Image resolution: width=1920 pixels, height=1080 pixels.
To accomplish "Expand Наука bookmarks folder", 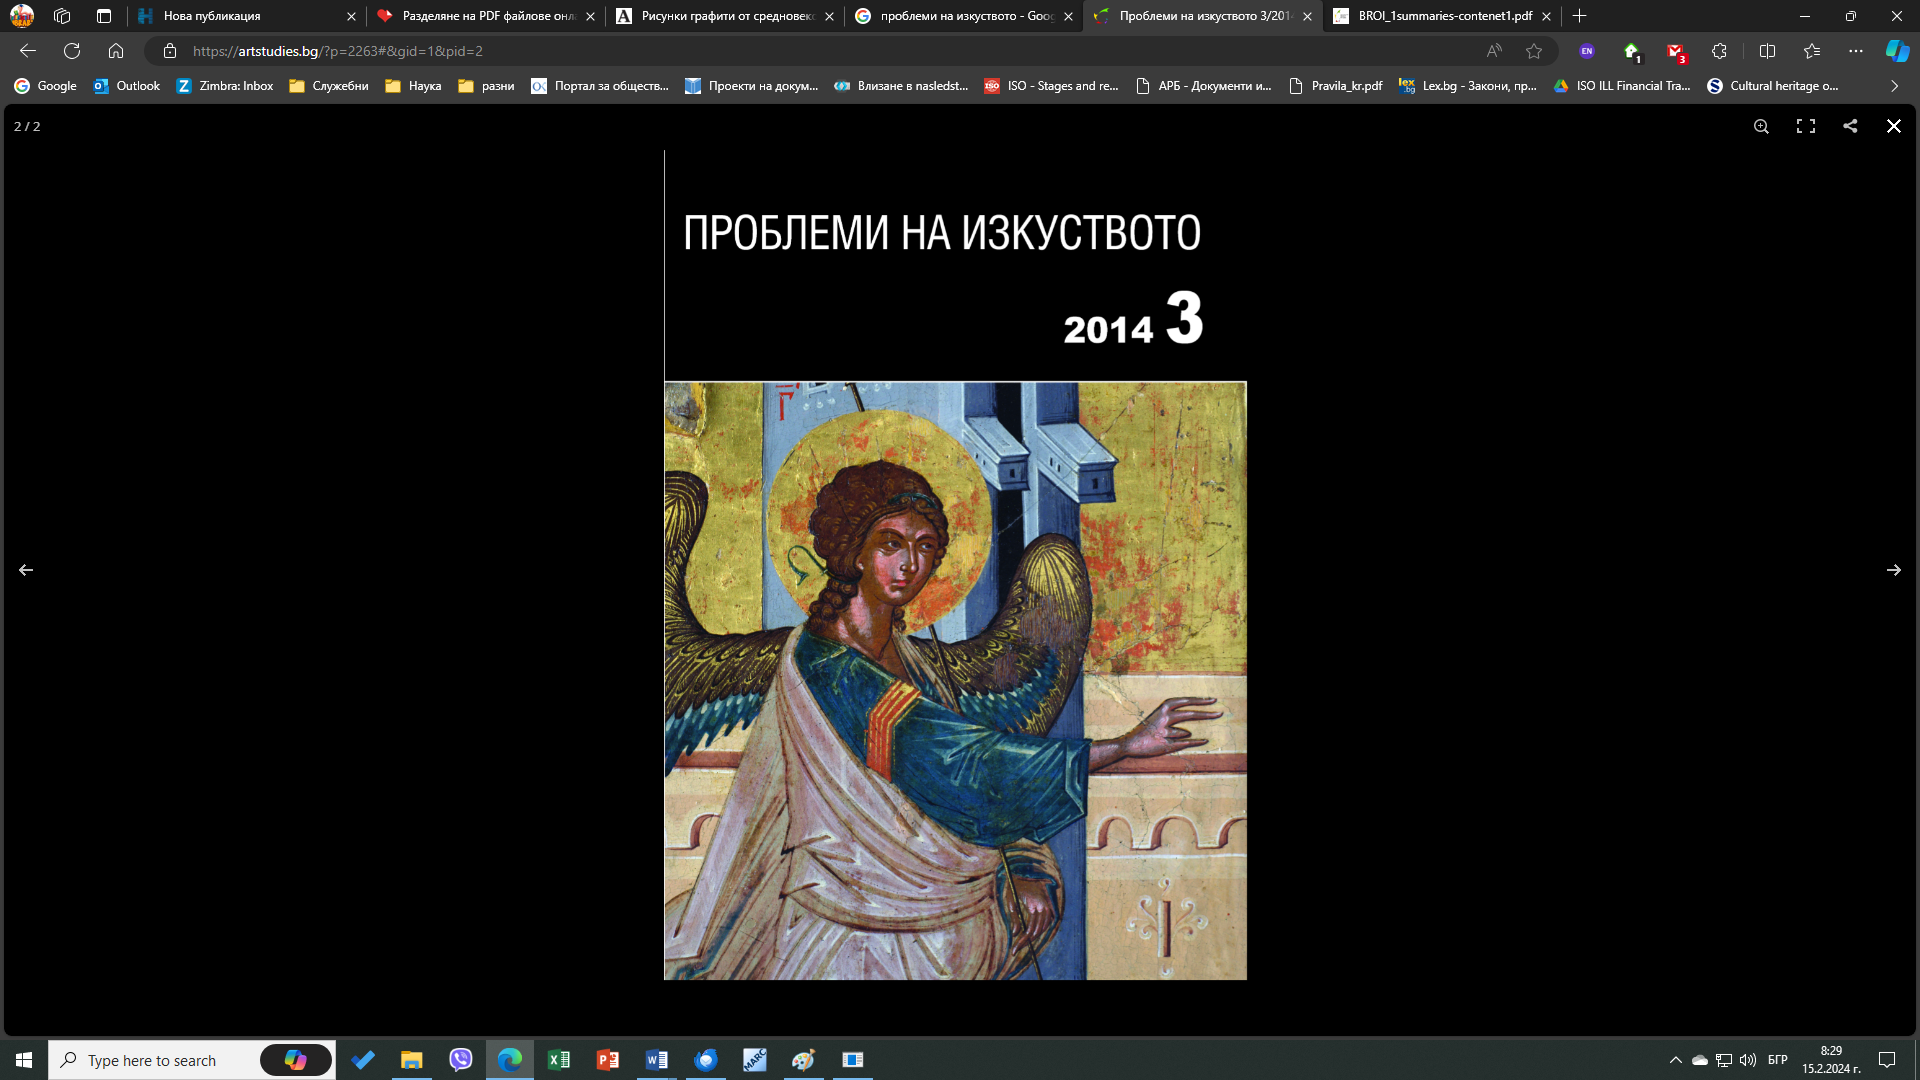I will [x=413, y=86].
